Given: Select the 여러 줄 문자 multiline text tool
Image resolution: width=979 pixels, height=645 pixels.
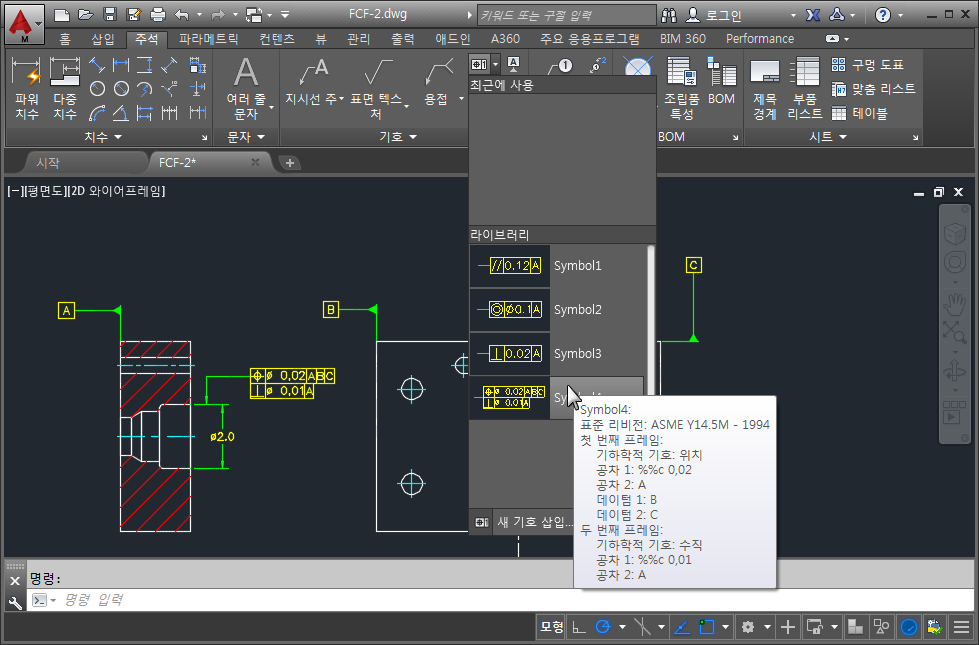Looking at the screenshot, I should click(x=246, y=89).
